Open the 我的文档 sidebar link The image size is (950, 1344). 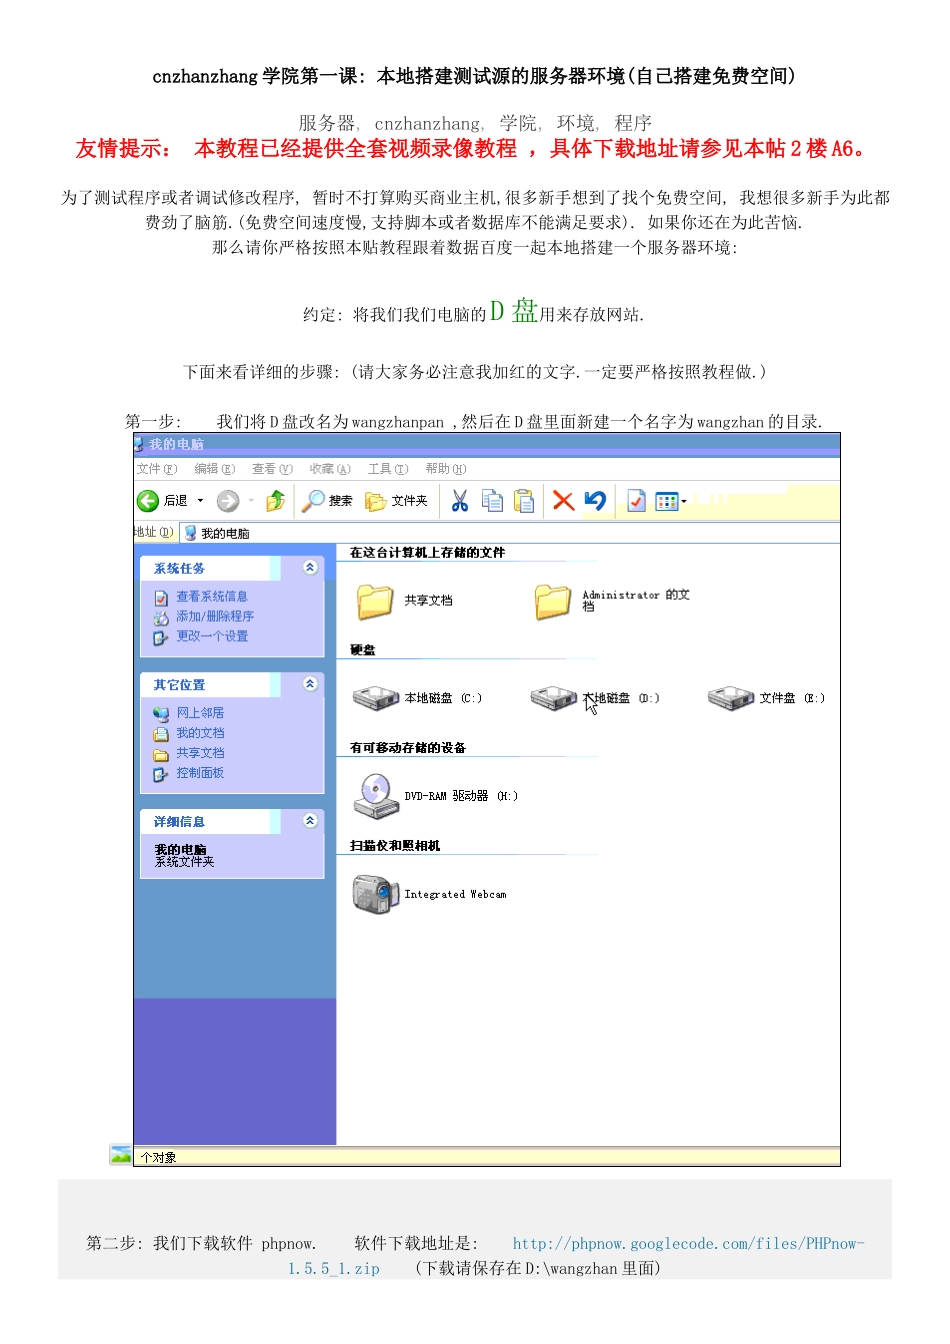(200, 733)
